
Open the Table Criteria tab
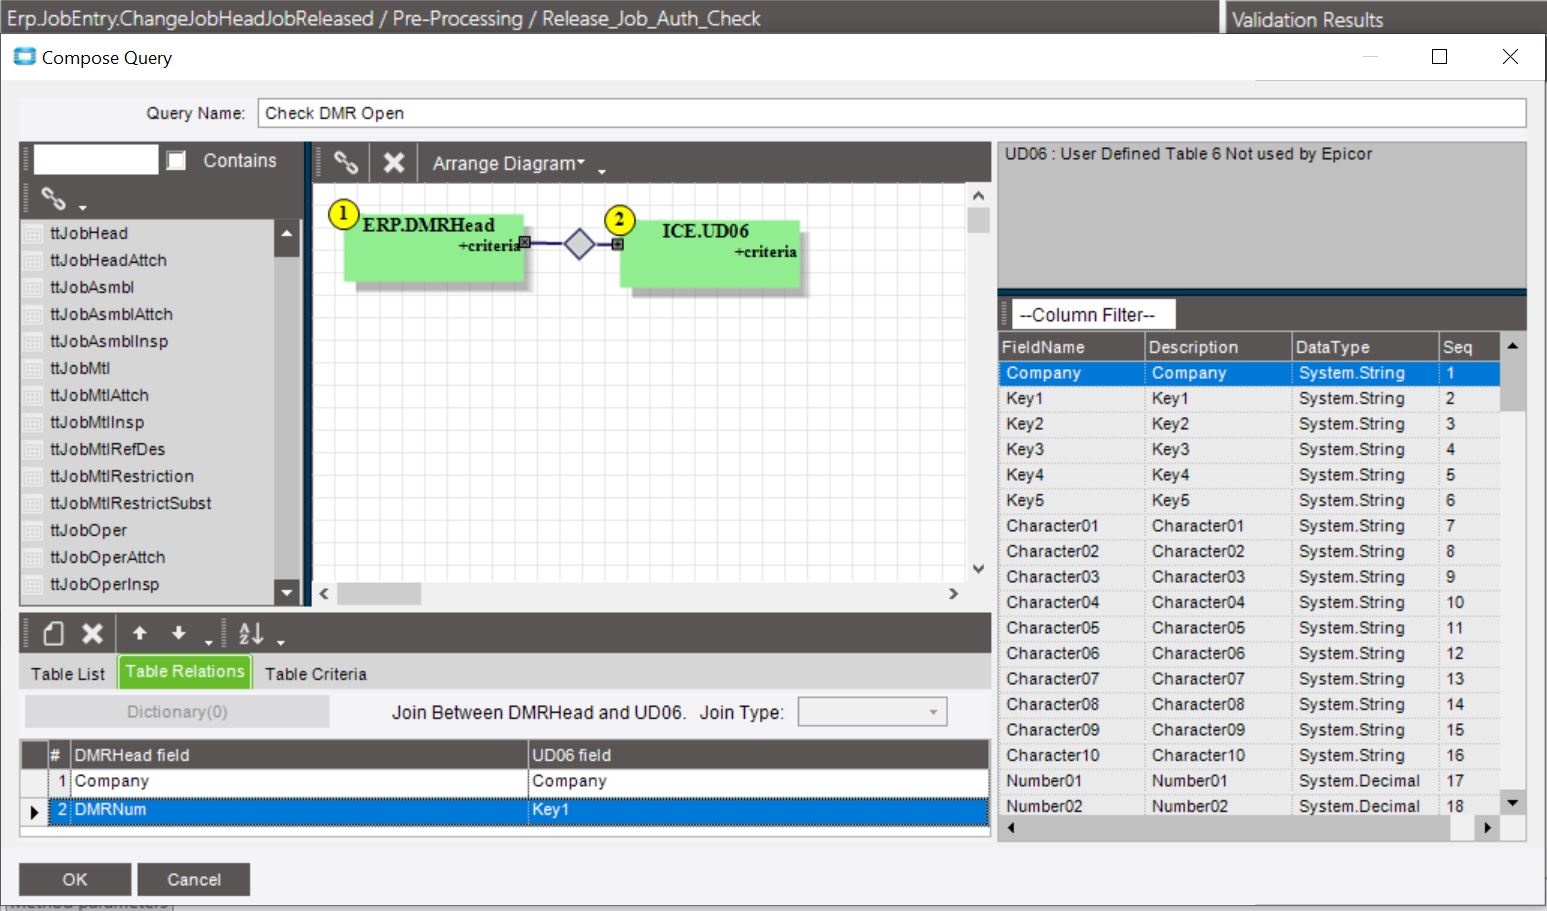point(316,674)
